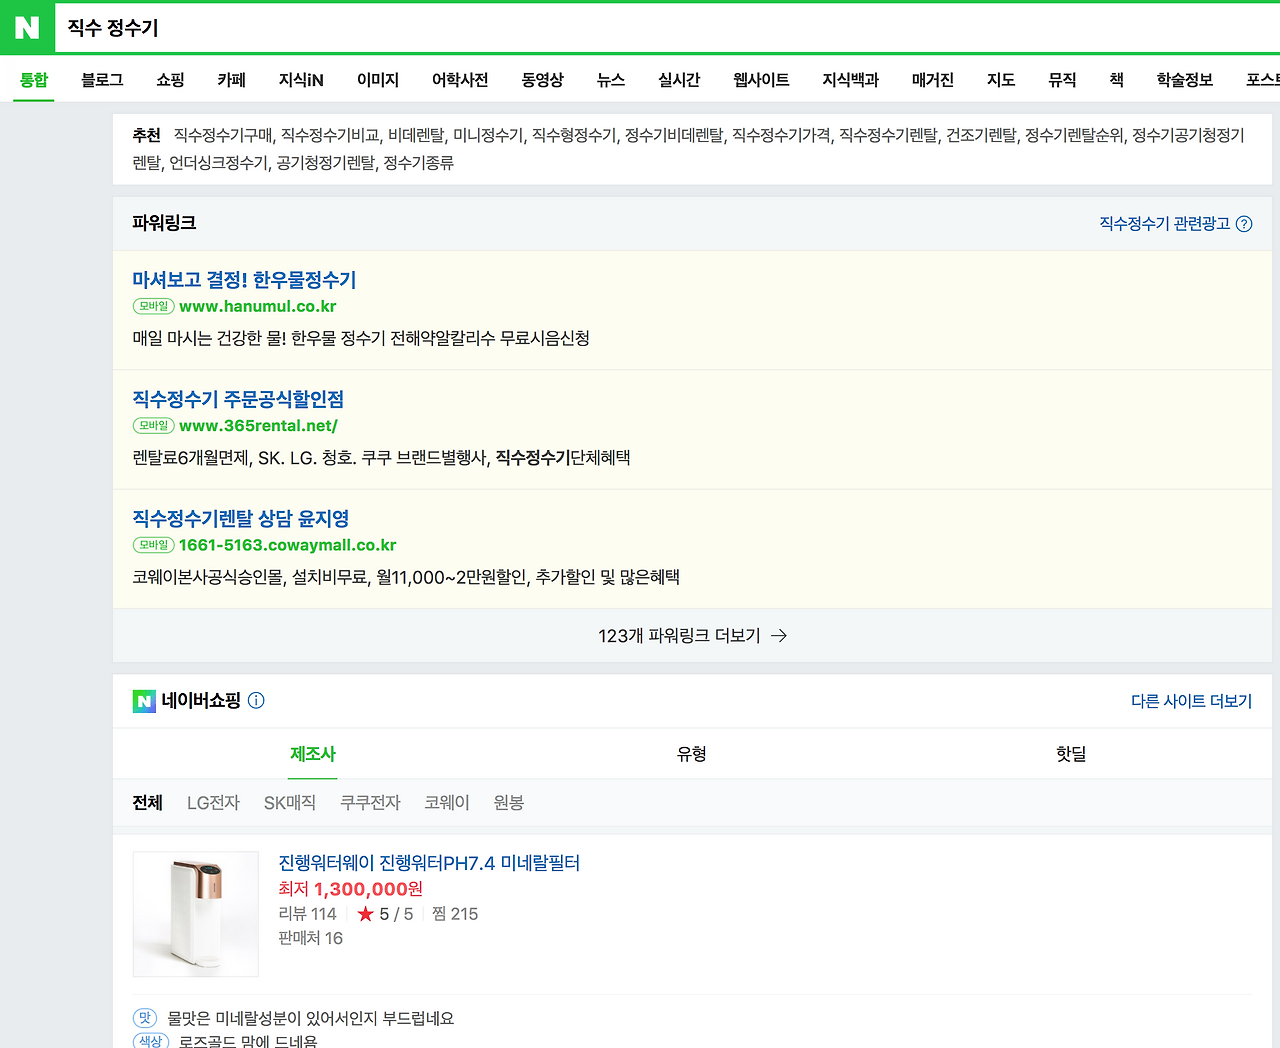Screen dimensions: 1280x1048
Task: Select the 핫딜 shopping tab
Action: (1071, 754)
